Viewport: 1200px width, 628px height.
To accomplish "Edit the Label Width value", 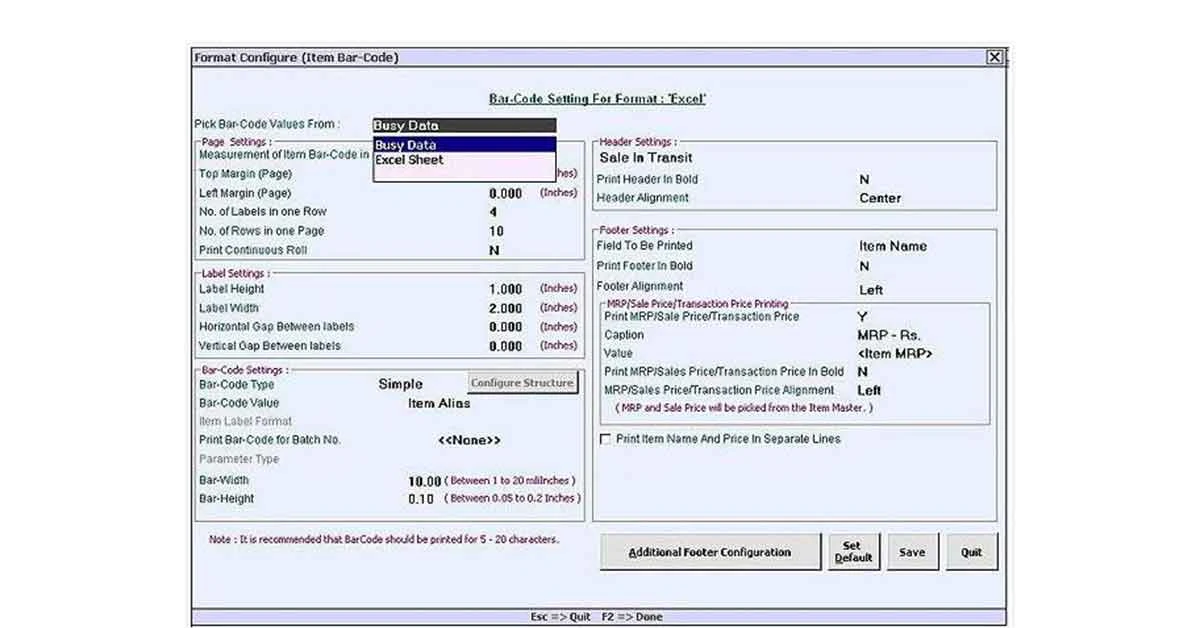I will point(510,308).
